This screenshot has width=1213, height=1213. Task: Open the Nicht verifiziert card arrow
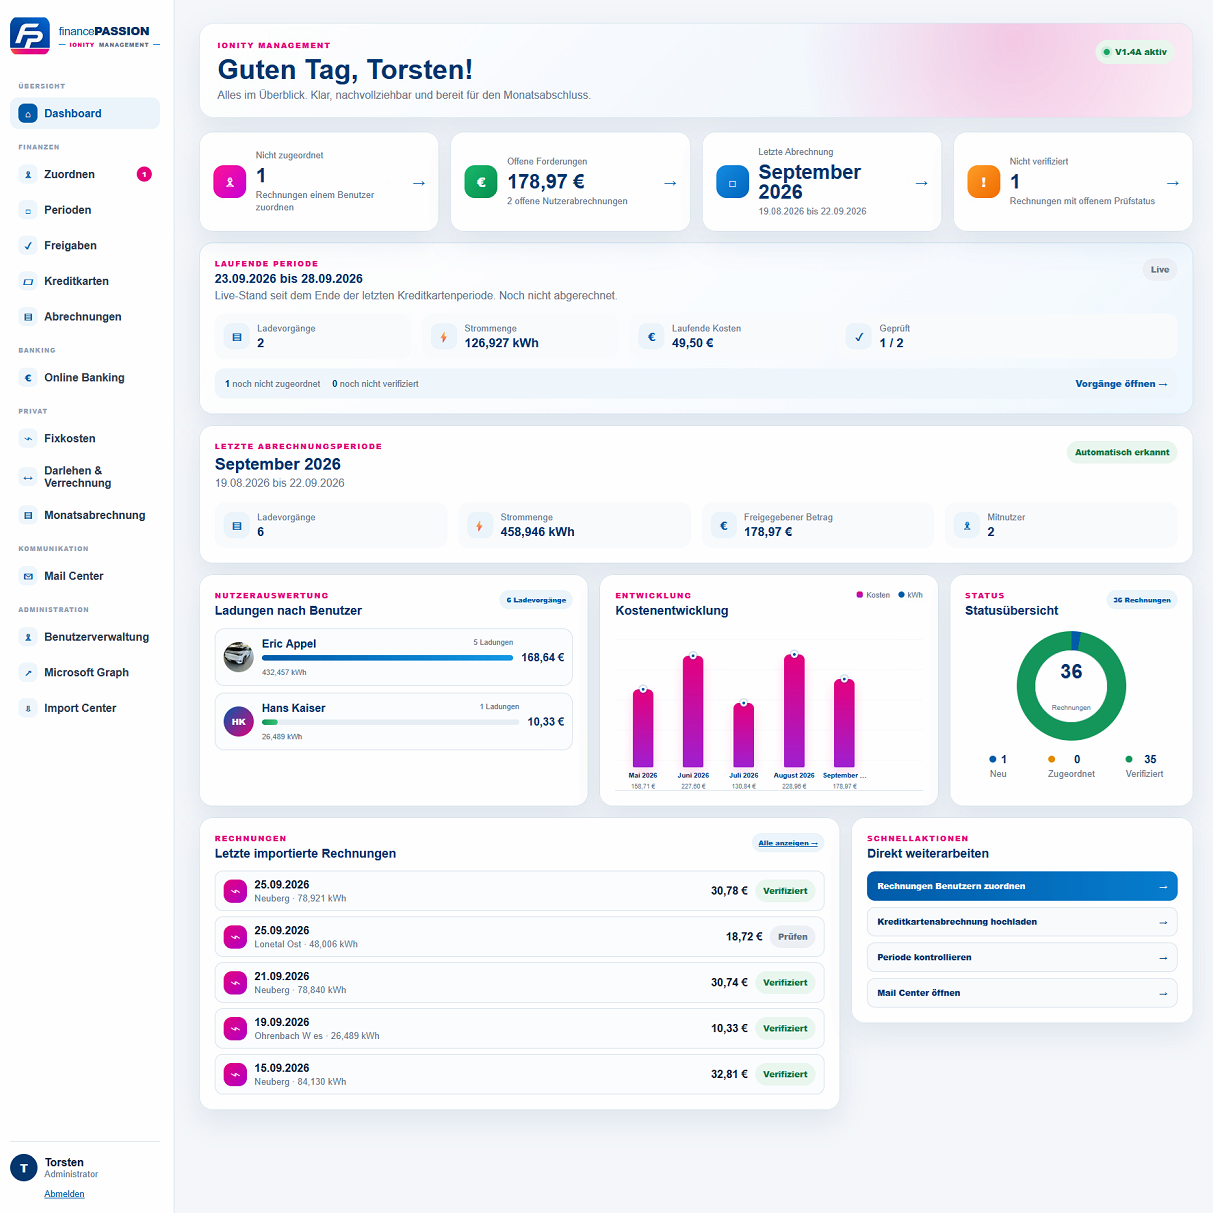click(1173, 183)
